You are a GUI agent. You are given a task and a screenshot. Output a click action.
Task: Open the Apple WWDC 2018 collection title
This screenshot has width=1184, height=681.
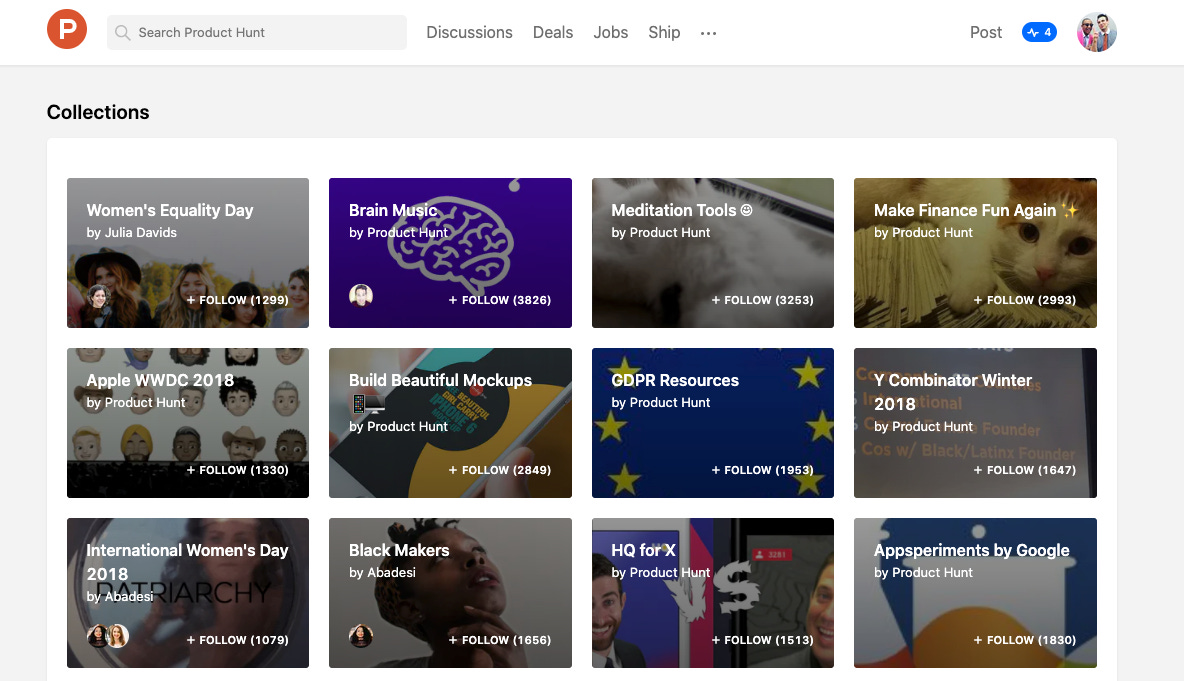click(x=160, y=380)
